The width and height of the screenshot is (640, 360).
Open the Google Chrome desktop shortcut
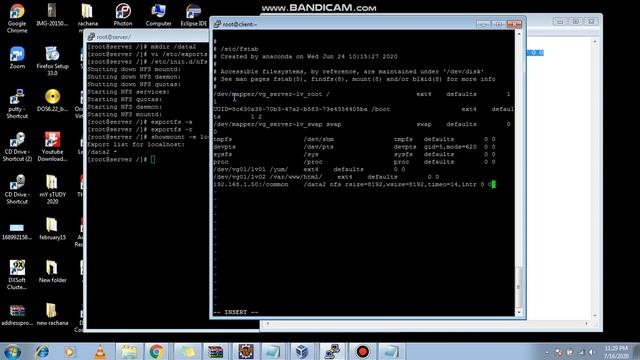click(x=17, y=18)
